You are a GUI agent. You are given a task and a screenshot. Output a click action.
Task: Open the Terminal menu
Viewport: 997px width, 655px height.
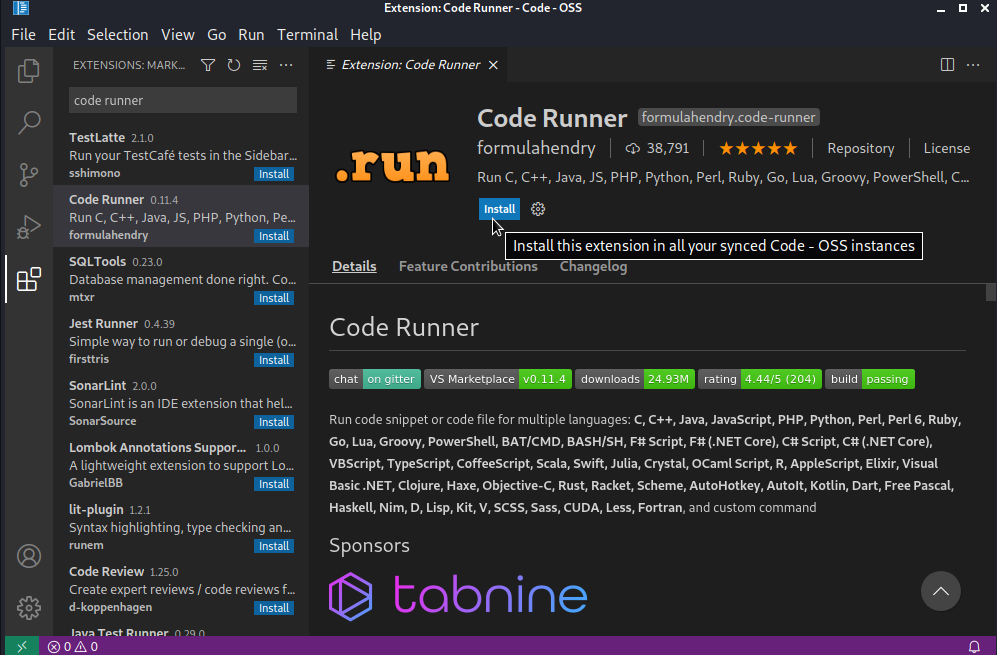[307, 35]
